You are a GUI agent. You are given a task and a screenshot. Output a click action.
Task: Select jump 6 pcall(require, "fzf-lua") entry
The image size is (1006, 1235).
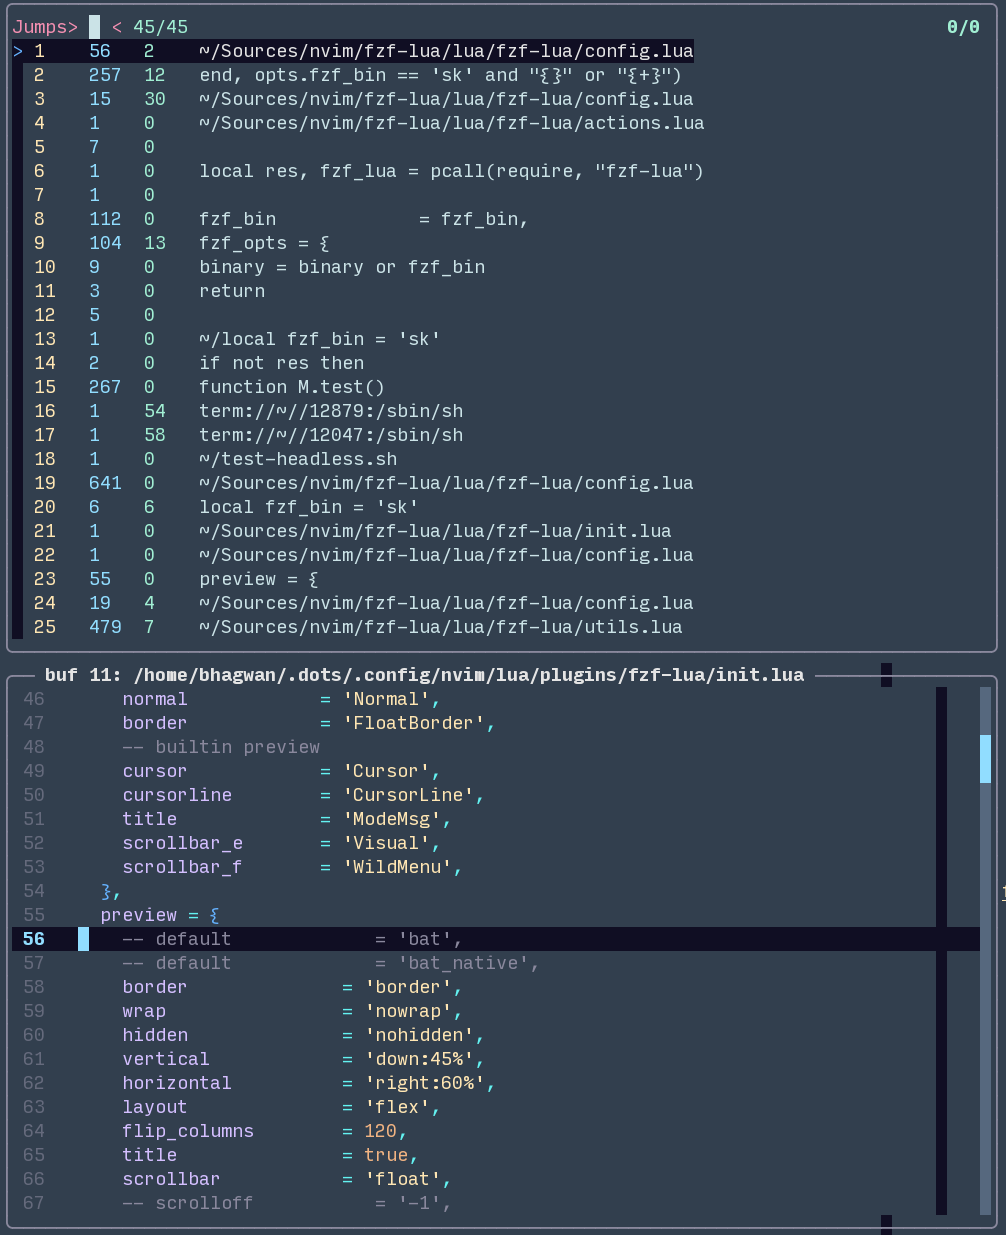click(x=369, y=171)
